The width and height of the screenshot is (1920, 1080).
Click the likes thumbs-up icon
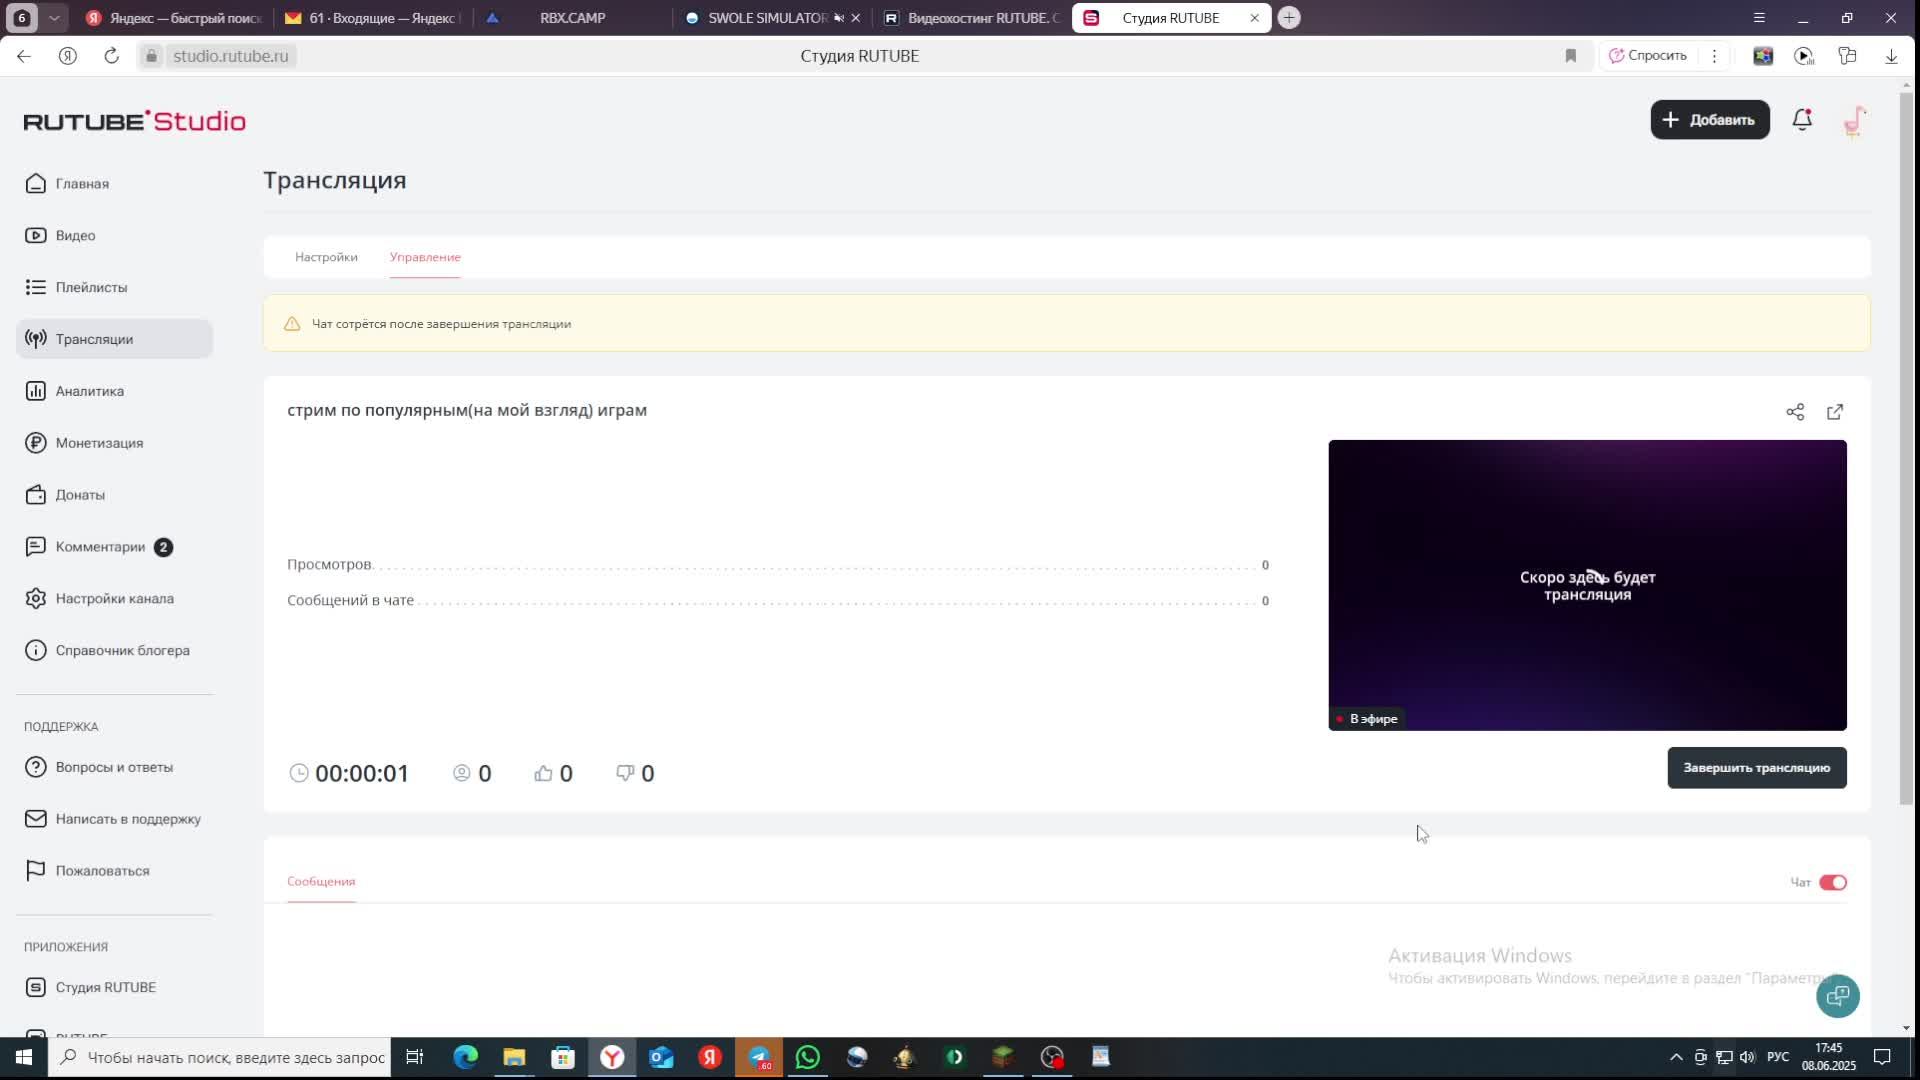[543, 773]
